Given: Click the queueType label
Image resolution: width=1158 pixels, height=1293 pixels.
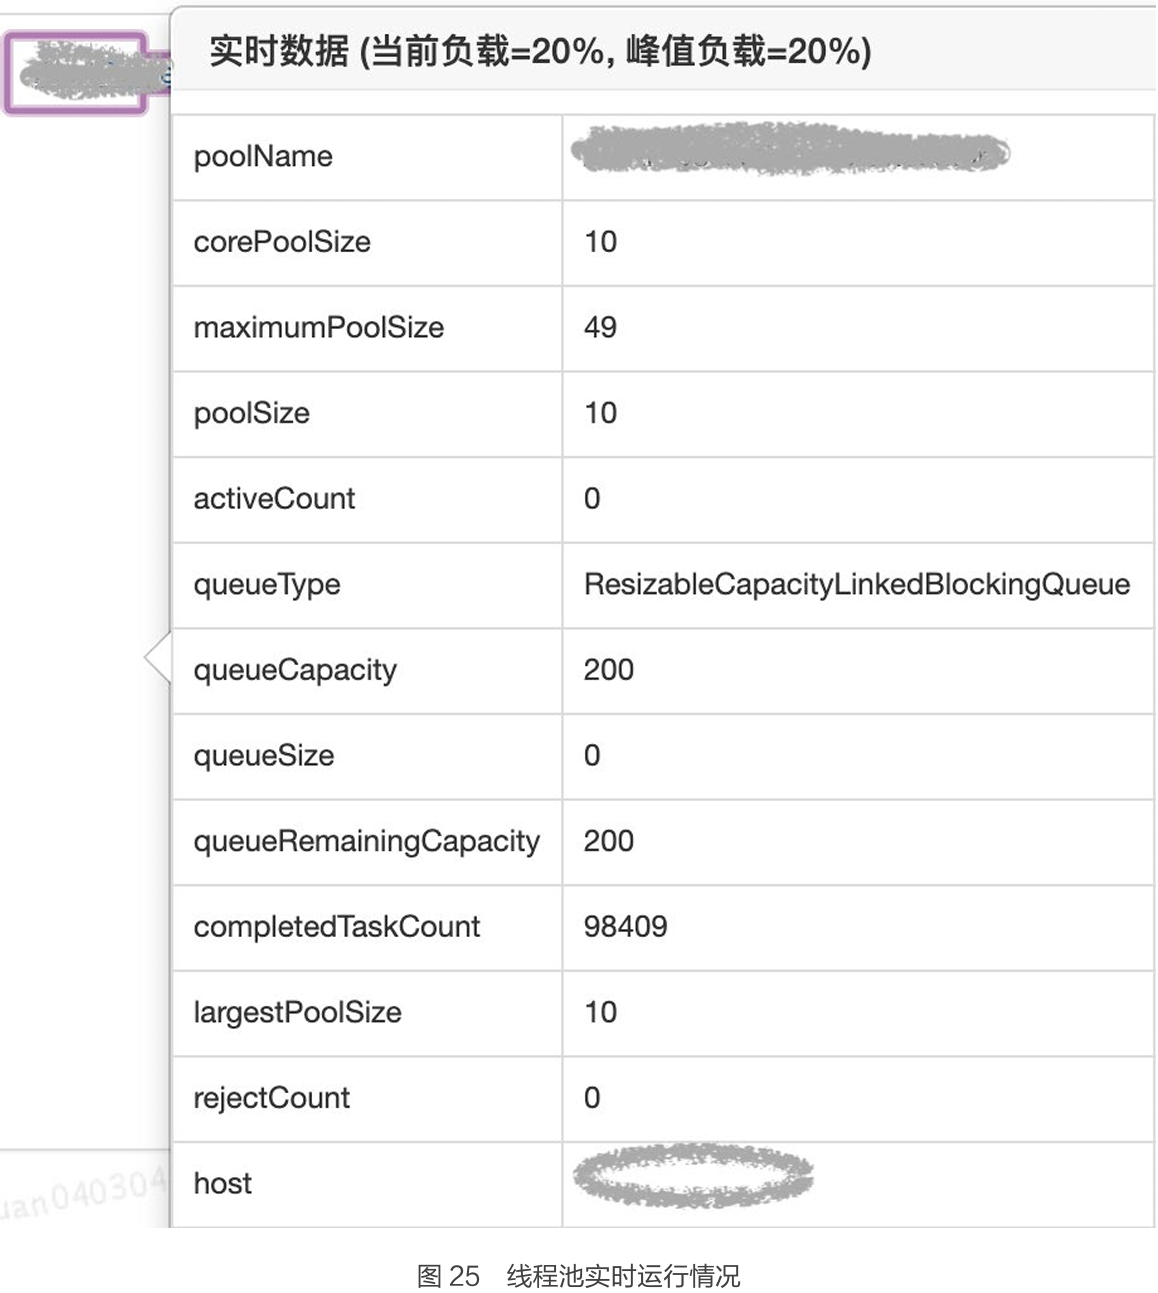Looking at the screenshot, I should (267, 584).
